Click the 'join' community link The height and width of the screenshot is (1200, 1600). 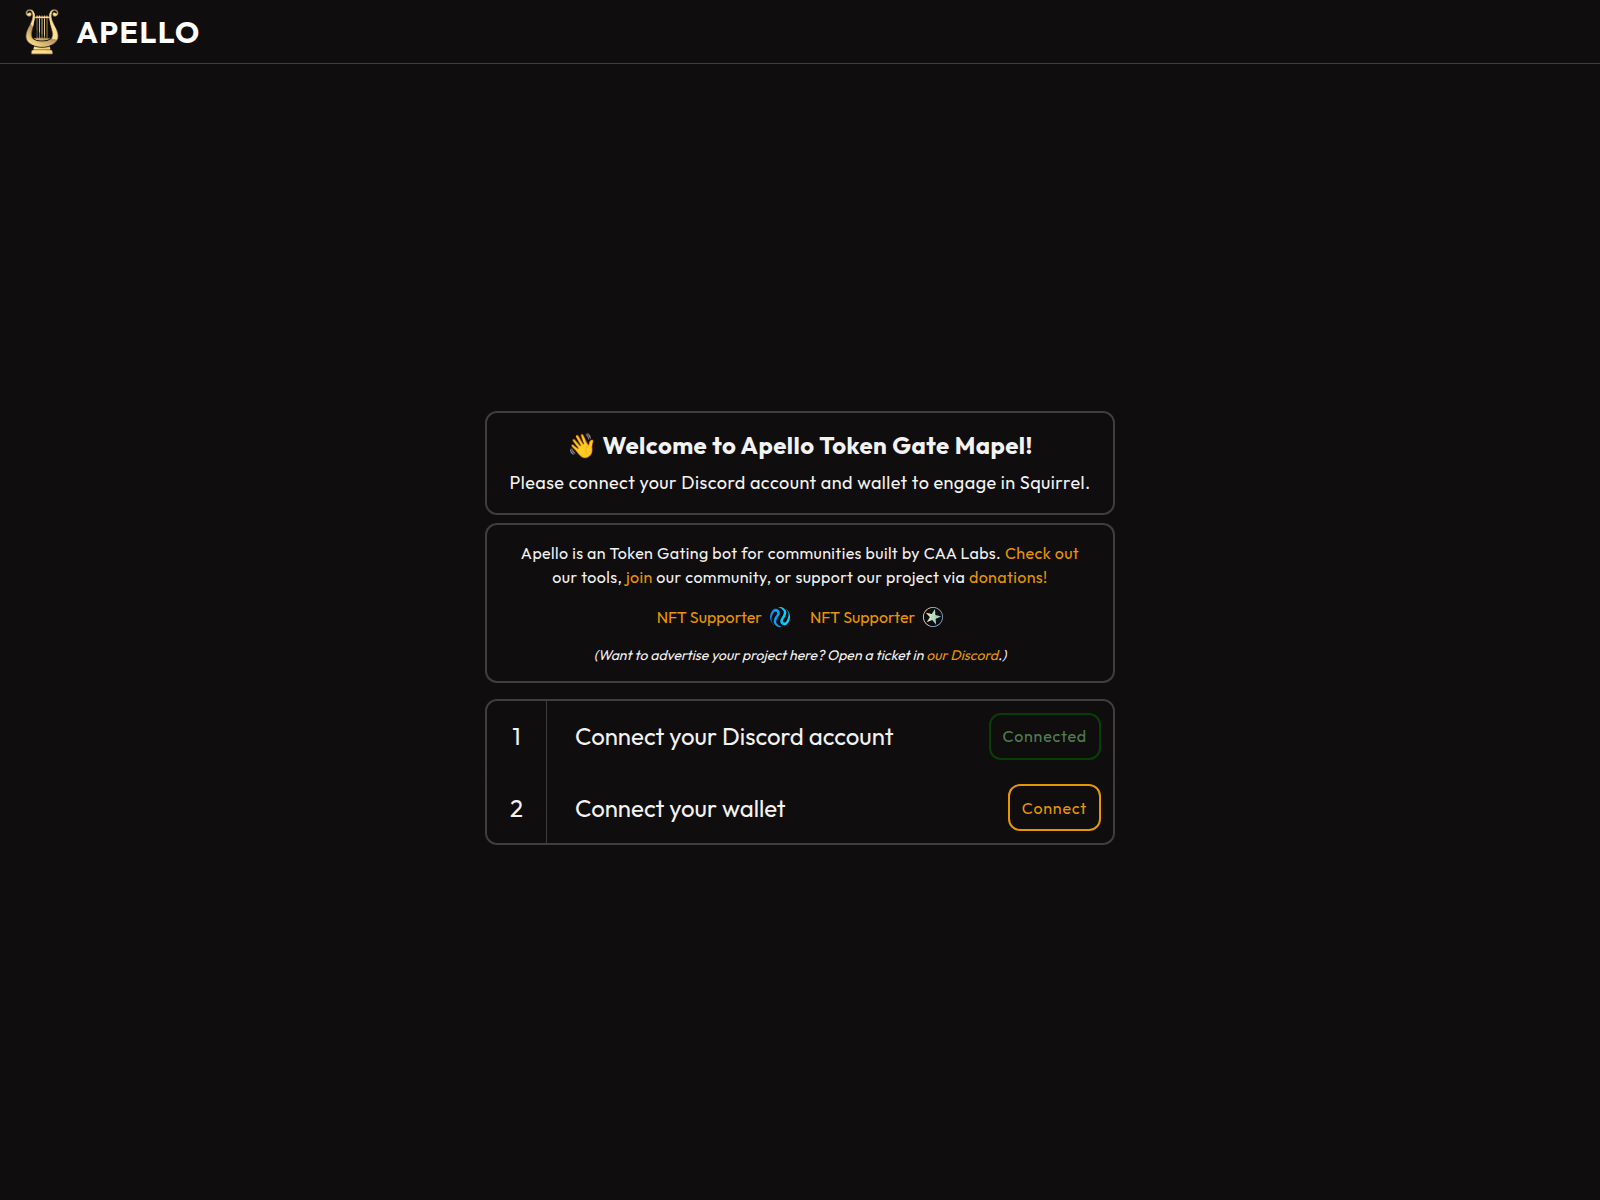coord(639,578)
